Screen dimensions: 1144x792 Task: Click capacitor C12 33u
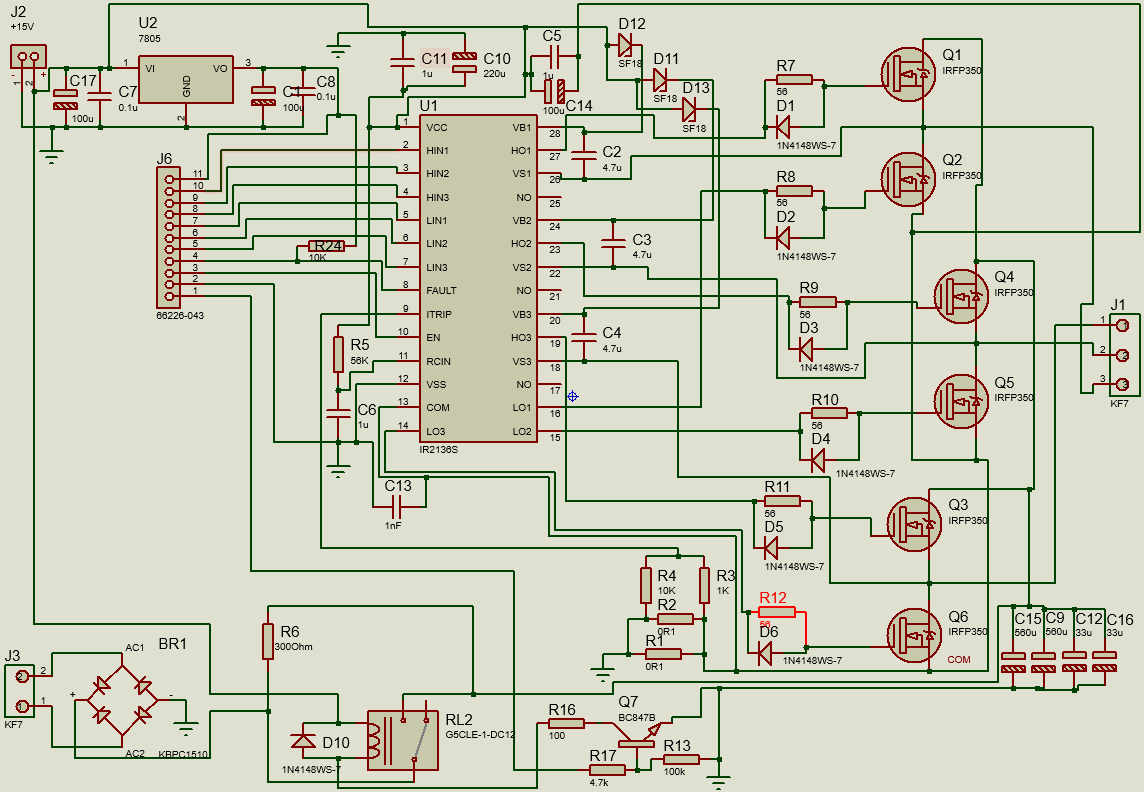click(1075, 661)
